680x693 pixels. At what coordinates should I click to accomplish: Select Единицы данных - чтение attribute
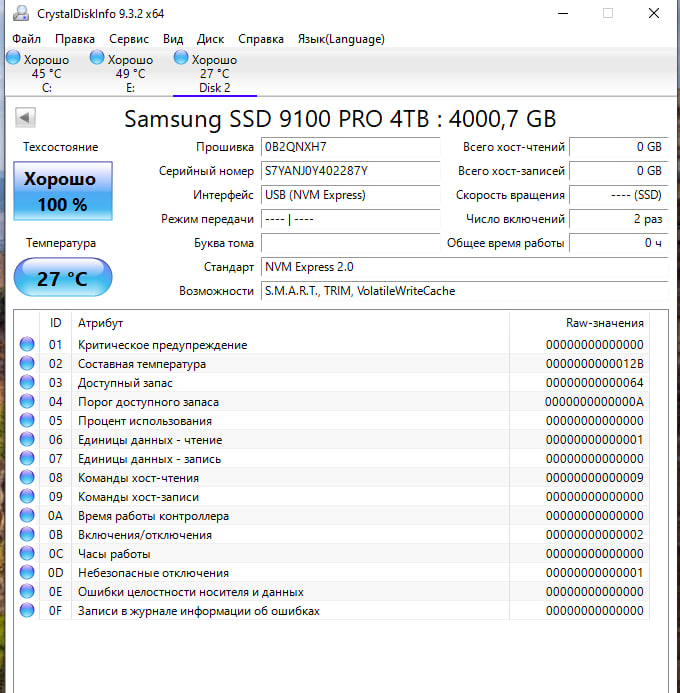point(150,440)
